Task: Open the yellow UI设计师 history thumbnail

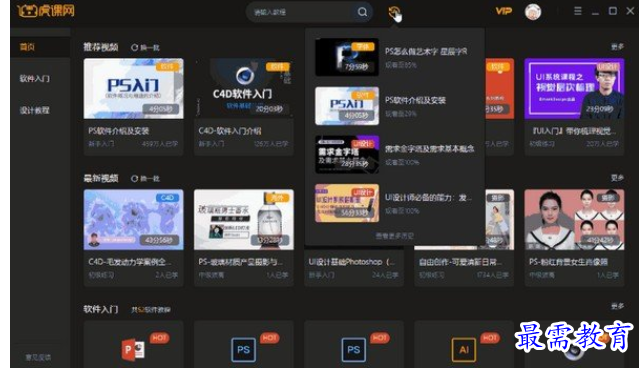Action: pyautogui.click(x=347, y=203)
